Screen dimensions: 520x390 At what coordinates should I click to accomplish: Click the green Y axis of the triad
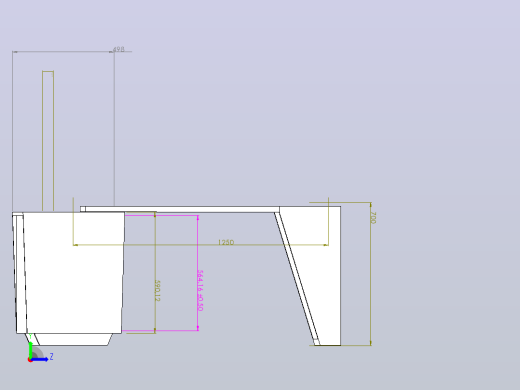[30, 349]
